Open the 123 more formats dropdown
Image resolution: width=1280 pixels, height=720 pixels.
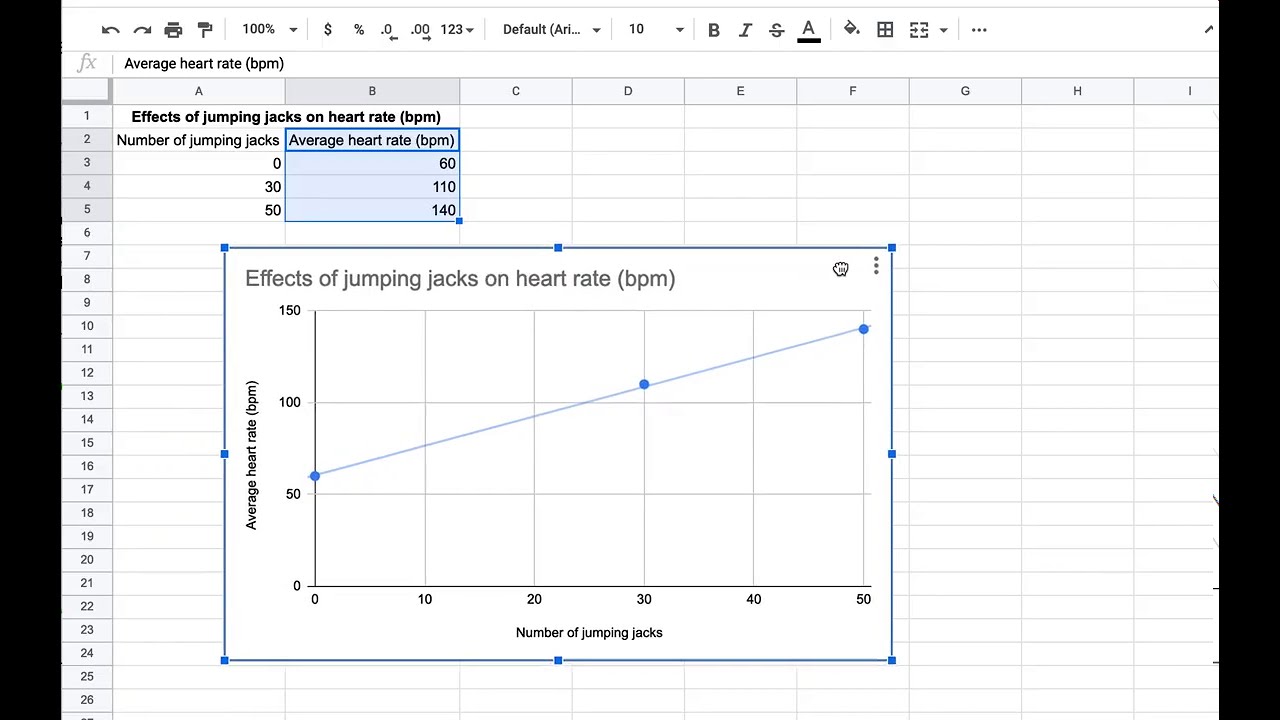click(457, 30)
